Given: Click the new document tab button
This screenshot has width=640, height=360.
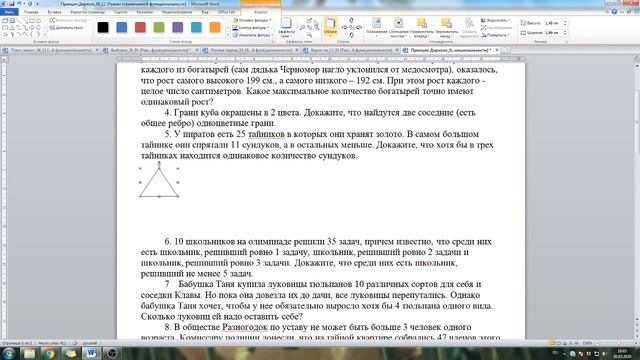Looking at the screenshot, I should [506, 50].
